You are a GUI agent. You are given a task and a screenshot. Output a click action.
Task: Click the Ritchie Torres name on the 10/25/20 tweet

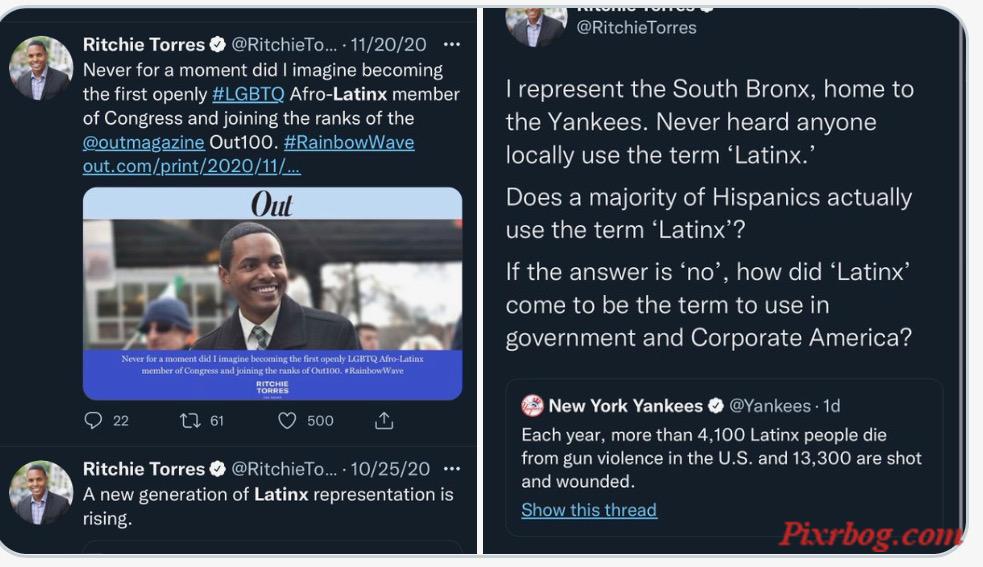[x=144, y=469]
